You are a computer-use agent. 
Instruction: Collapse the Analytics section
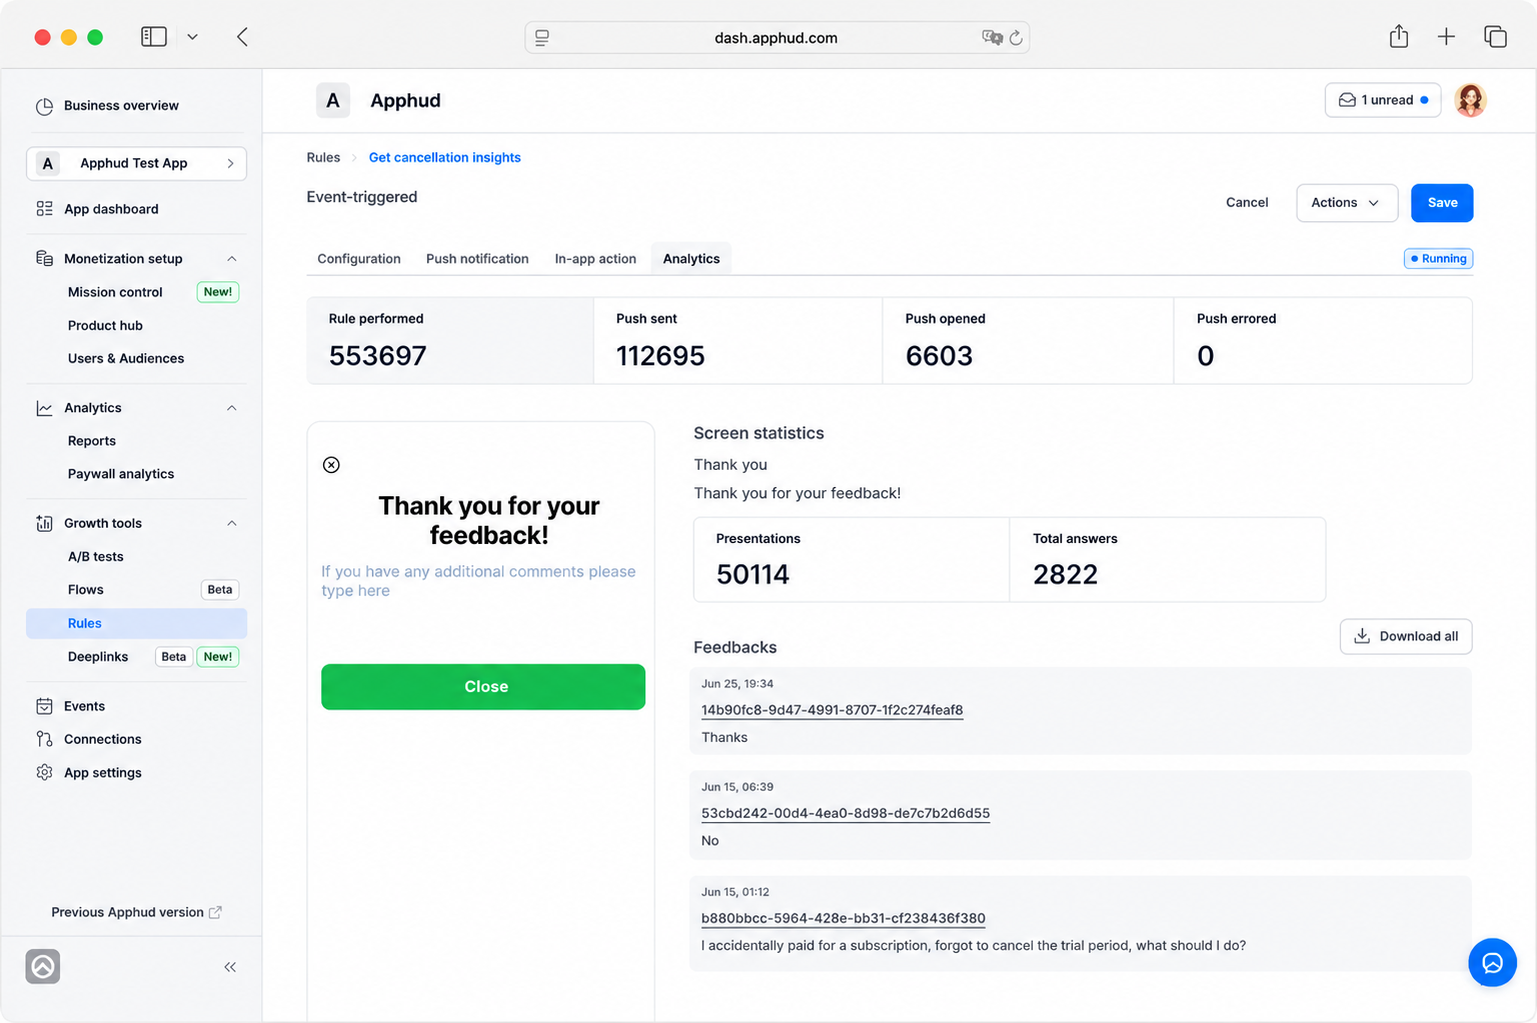point(231,408)
